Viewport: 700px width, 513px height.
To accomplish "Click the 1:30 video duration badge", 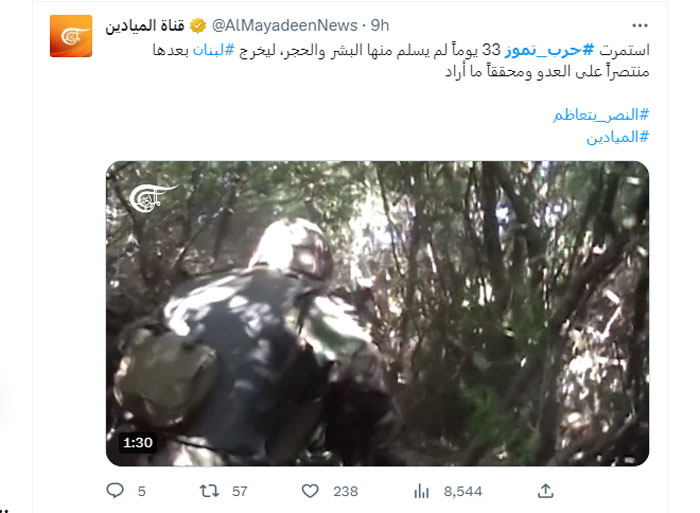I will (138, 442).
